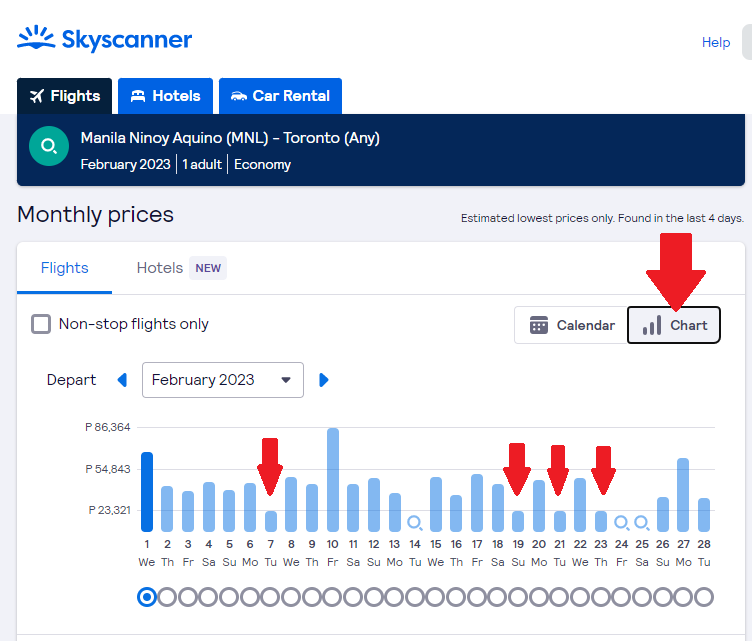This screenshot has height=641, width=752.
Task: Select the price bar for day 27
Action: click(x=683, y=495)
